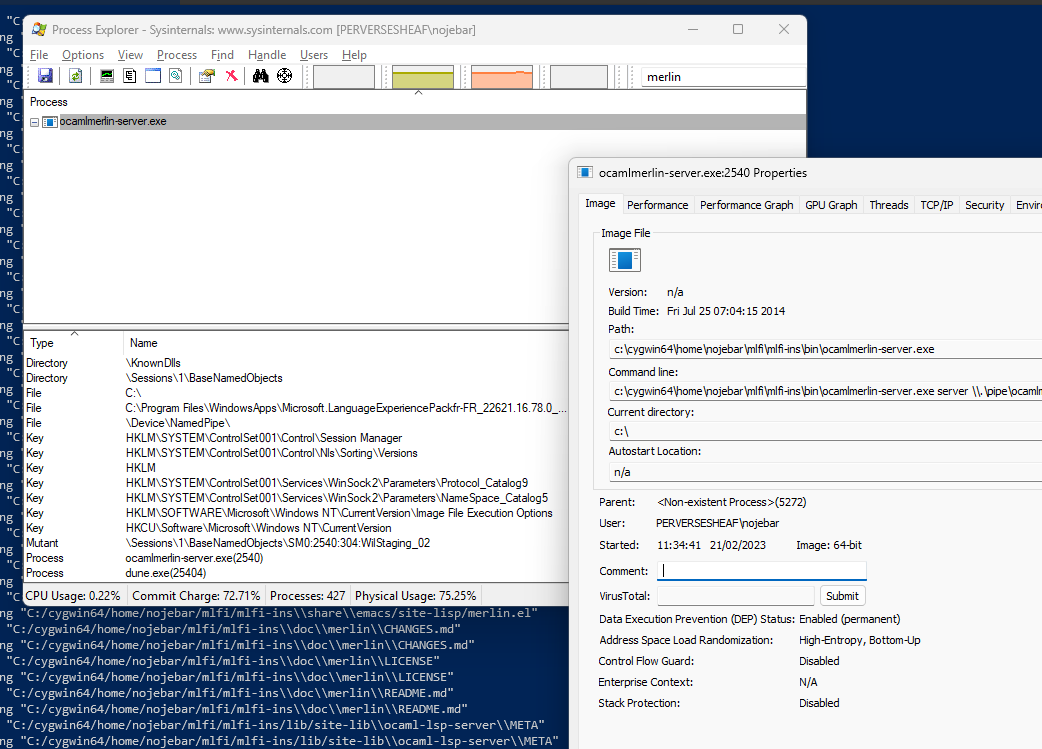Switch to the GPU Graph tab
Image resolution: width=1042 pixels, height=749 pixels.
pyautogui.click(x=831, y=205)
